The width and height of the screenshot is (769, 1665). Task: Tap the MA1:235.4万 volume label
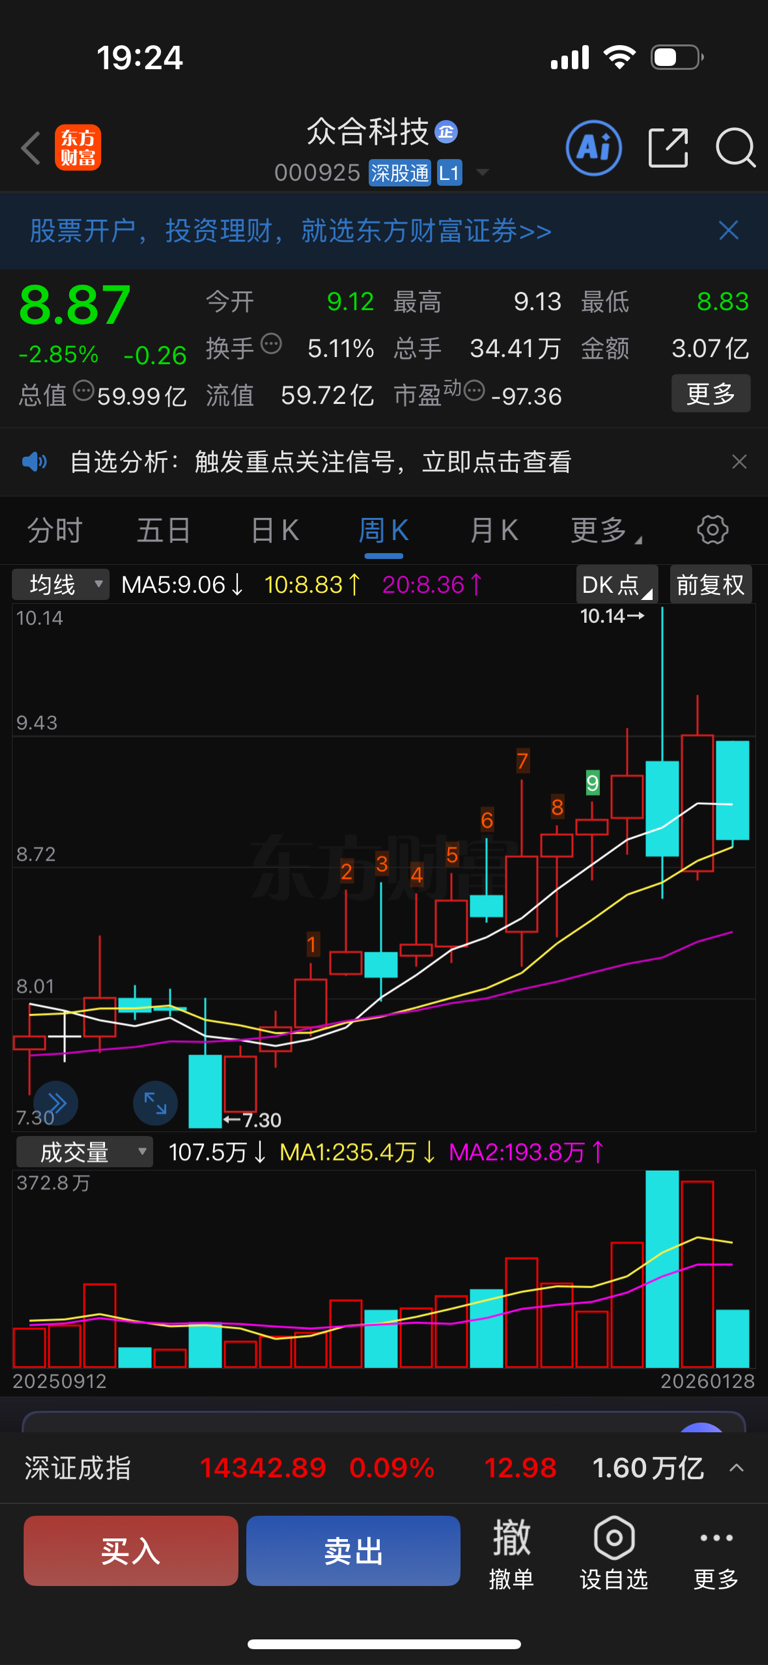(357, 1152)
